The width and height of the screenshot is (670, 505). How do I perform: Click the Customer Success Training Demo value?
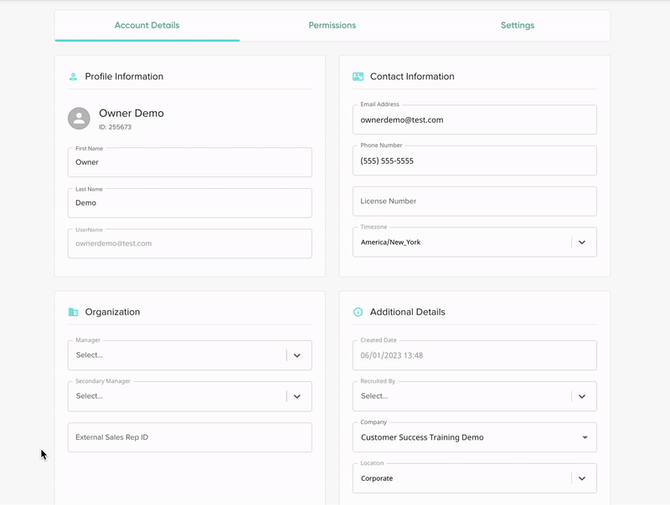tap(422, 437)
